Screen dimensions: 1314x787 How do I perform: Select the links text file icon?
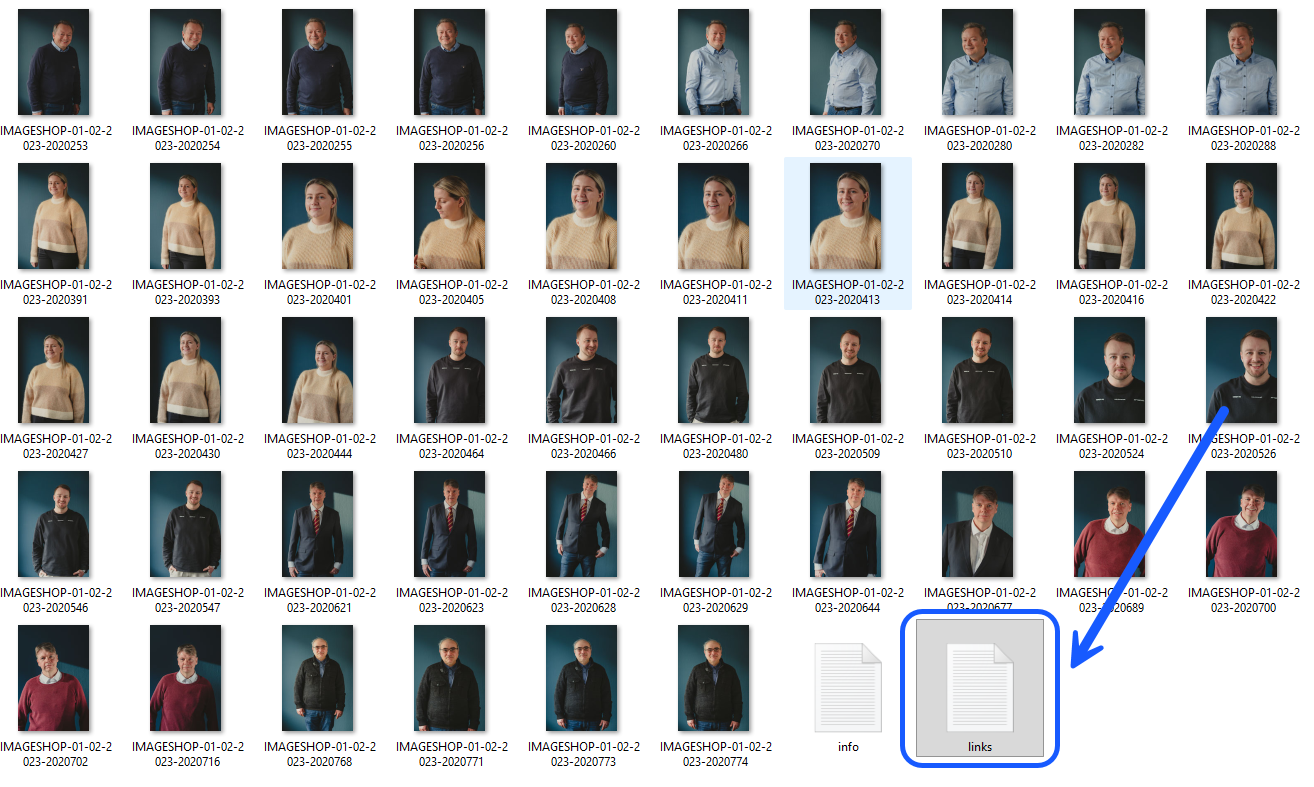980,689
